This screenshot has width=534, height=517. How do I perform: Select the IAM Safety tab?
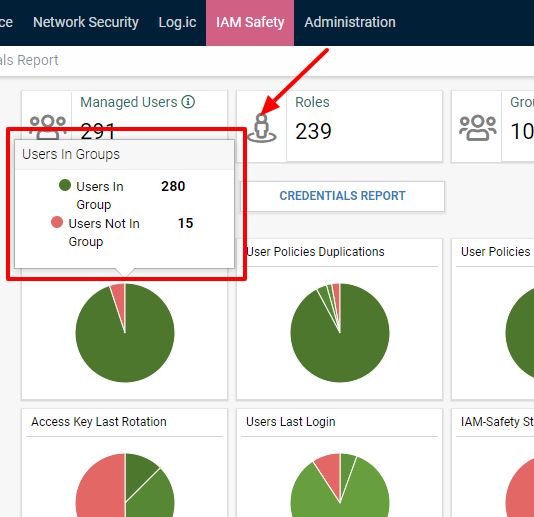click(250, 22)
